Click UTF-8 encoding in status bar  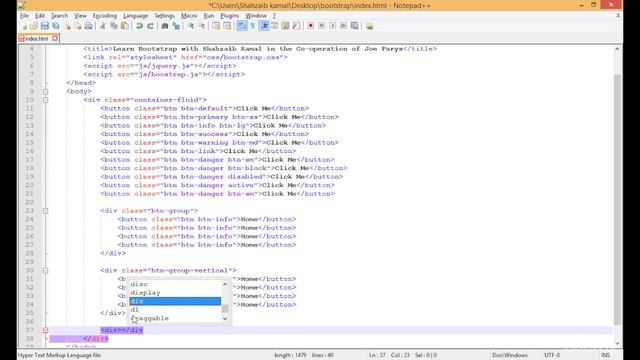(x=552, y=355)
